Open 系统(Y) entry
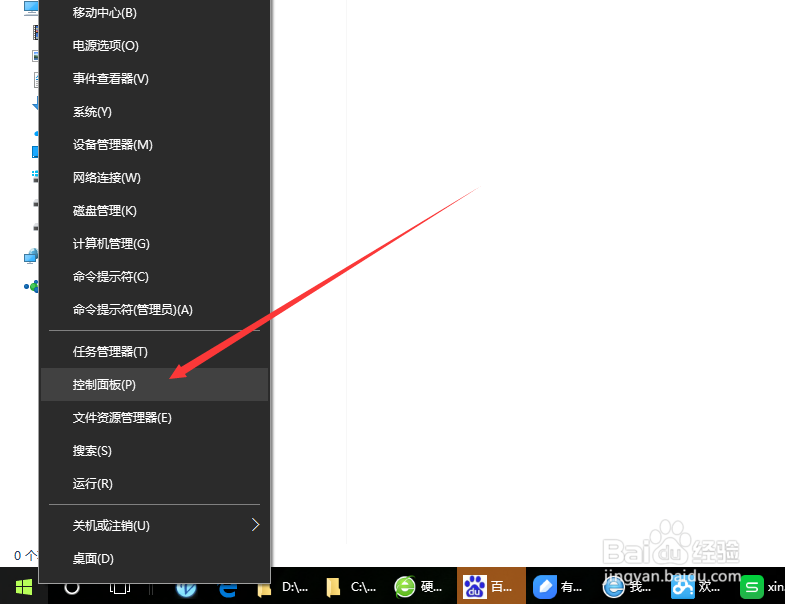 pos(154,112)
